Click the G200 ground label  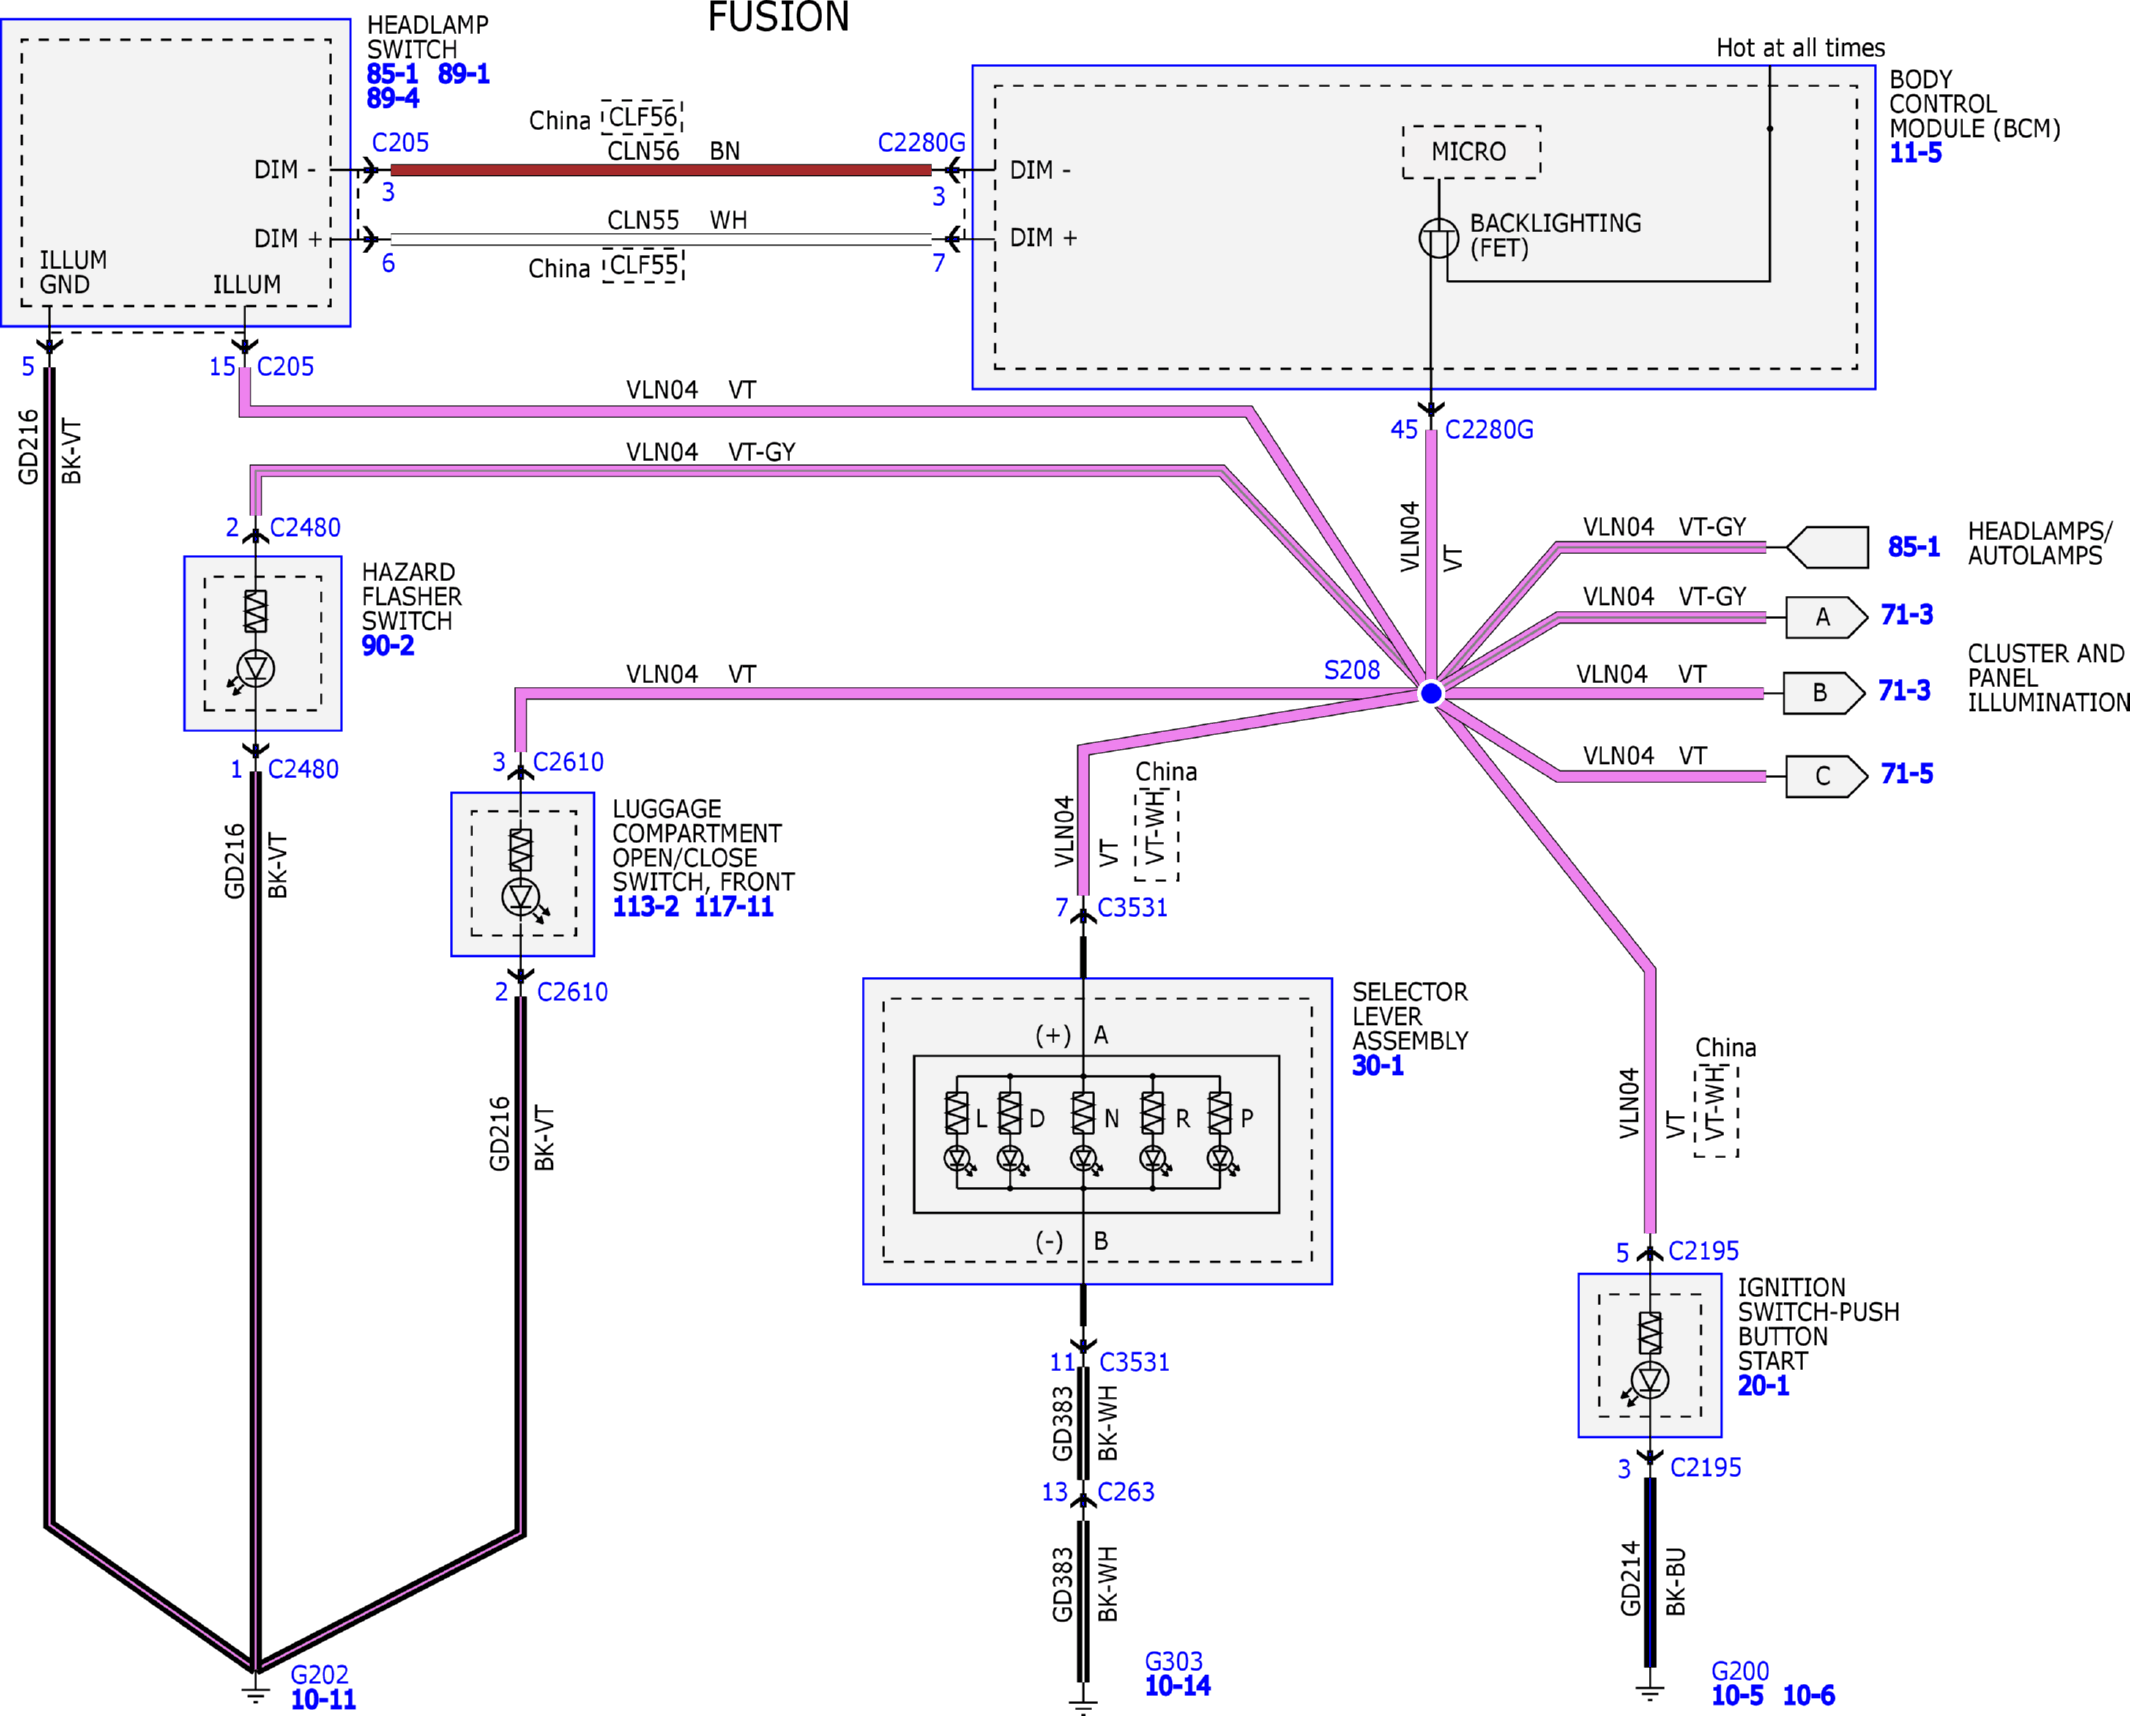(x=1740, y=1672)
